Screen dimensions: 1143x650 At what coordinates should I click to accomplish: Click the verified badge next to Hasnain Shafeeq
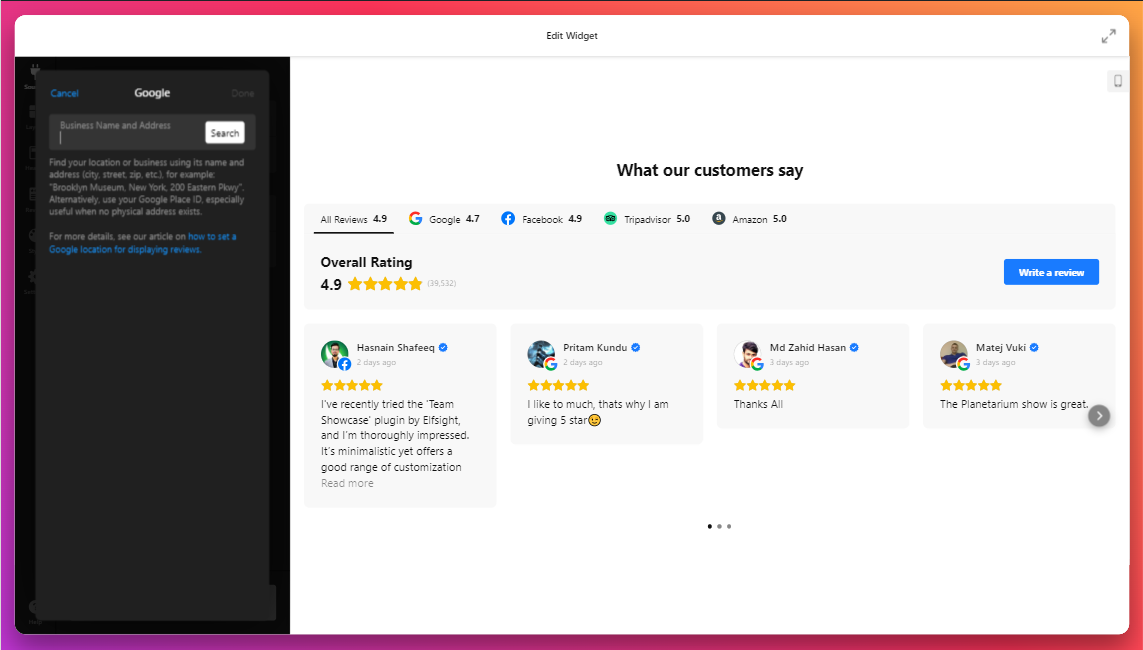coord(443,348)
